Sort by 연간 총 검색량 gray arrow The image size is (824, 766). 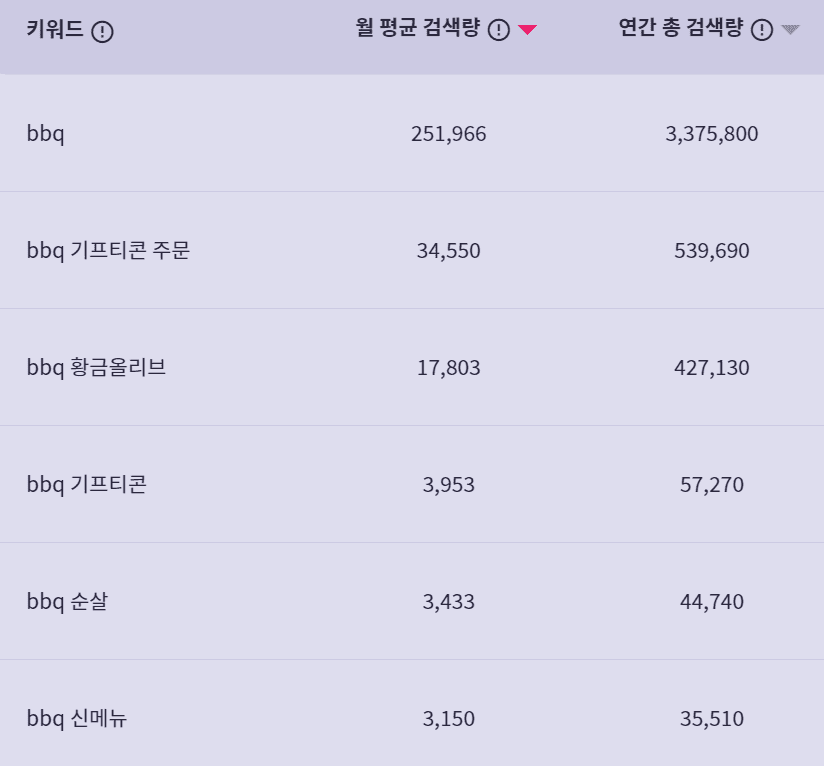point(790,29)
